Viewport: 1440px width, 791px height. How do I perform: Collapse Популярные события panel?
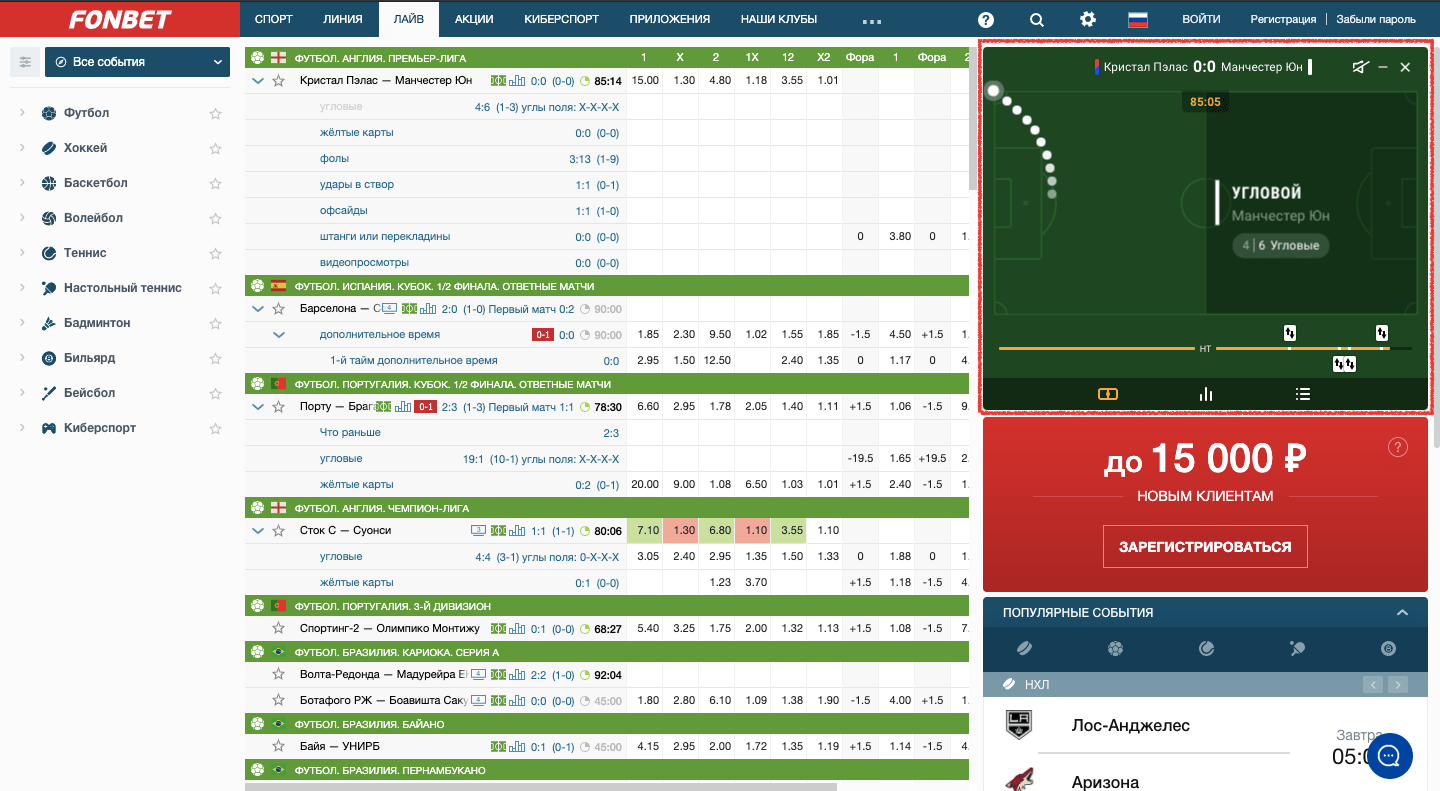pyautogui.click(x=1402, y=613)
